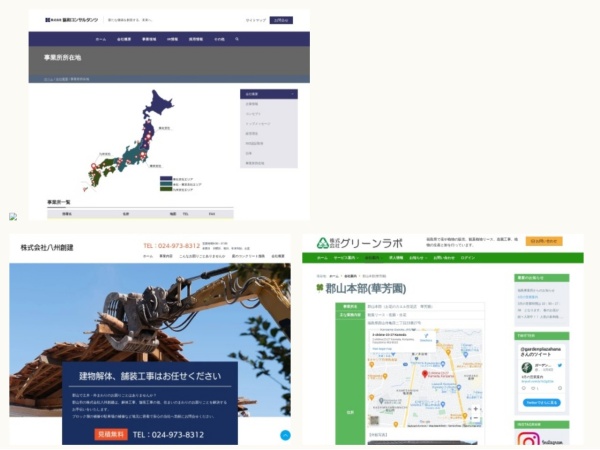Click the map zoom out minus button
Viewport: 600px width, 450px height.
coord(475,417)
